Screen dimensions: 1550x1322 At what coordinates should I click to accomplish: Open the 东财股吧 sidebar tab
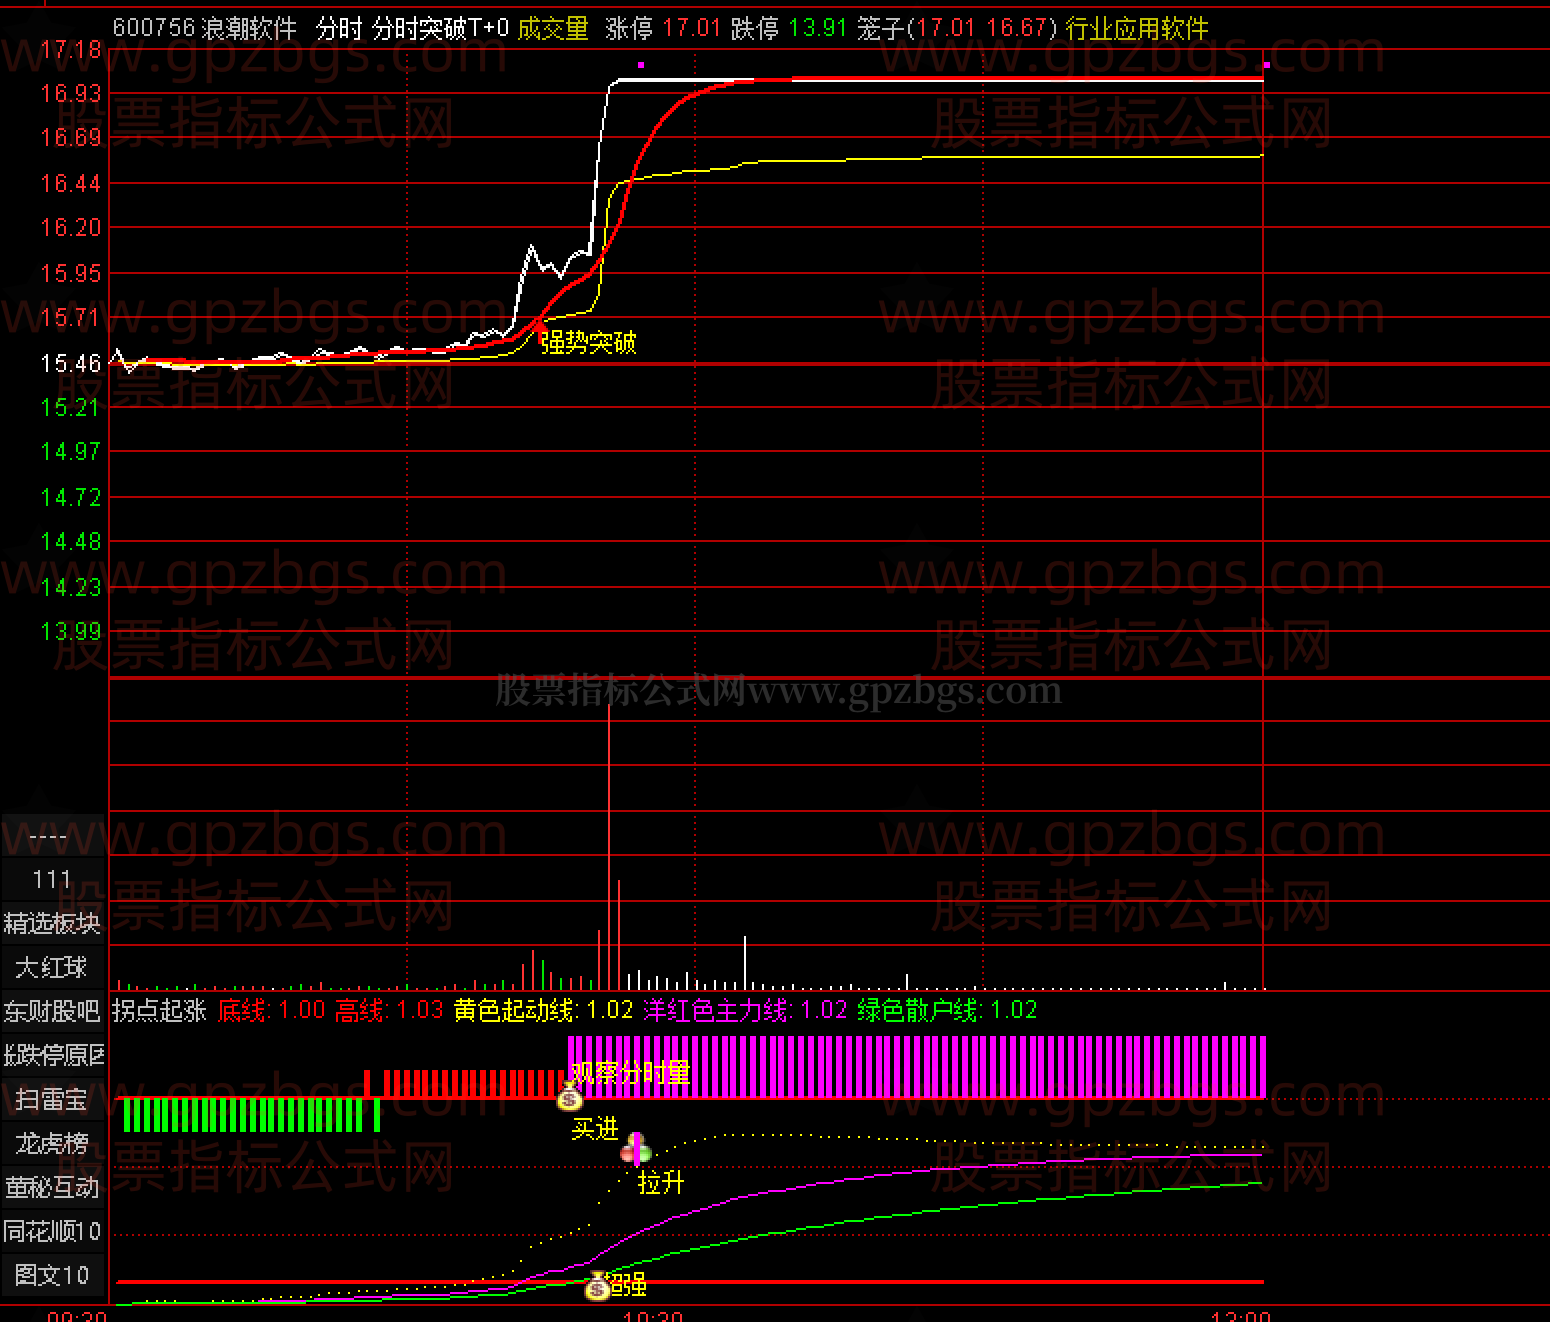coord(52,1011)
